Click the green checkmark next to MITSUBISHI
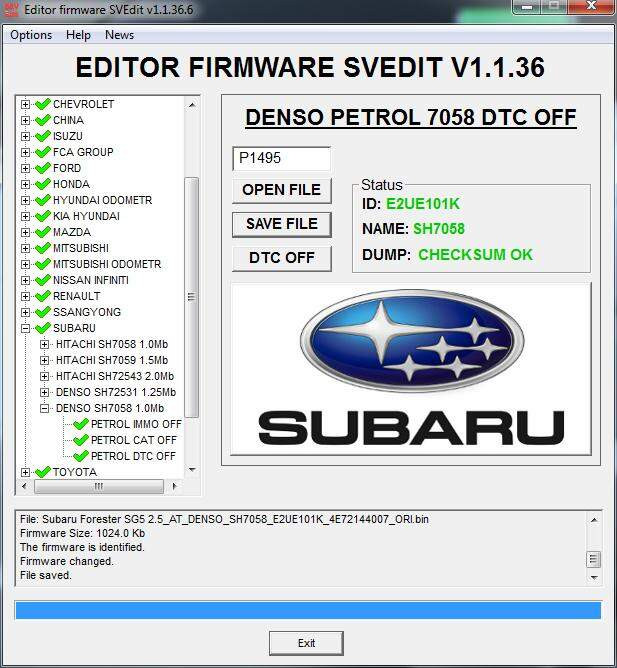This screenshot has width=617, height=668. click(43, 248)
